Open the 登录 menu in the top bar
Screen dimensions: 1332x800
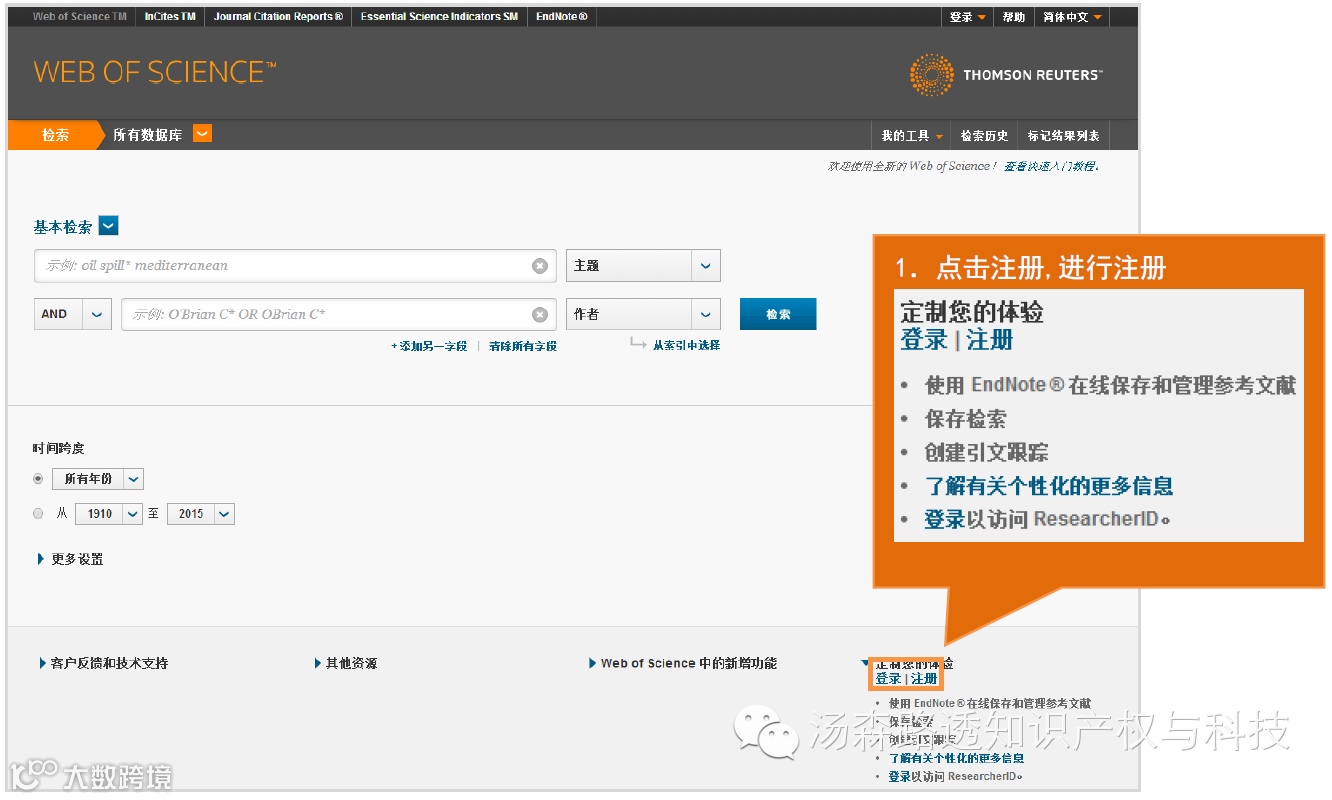point(968,17)
